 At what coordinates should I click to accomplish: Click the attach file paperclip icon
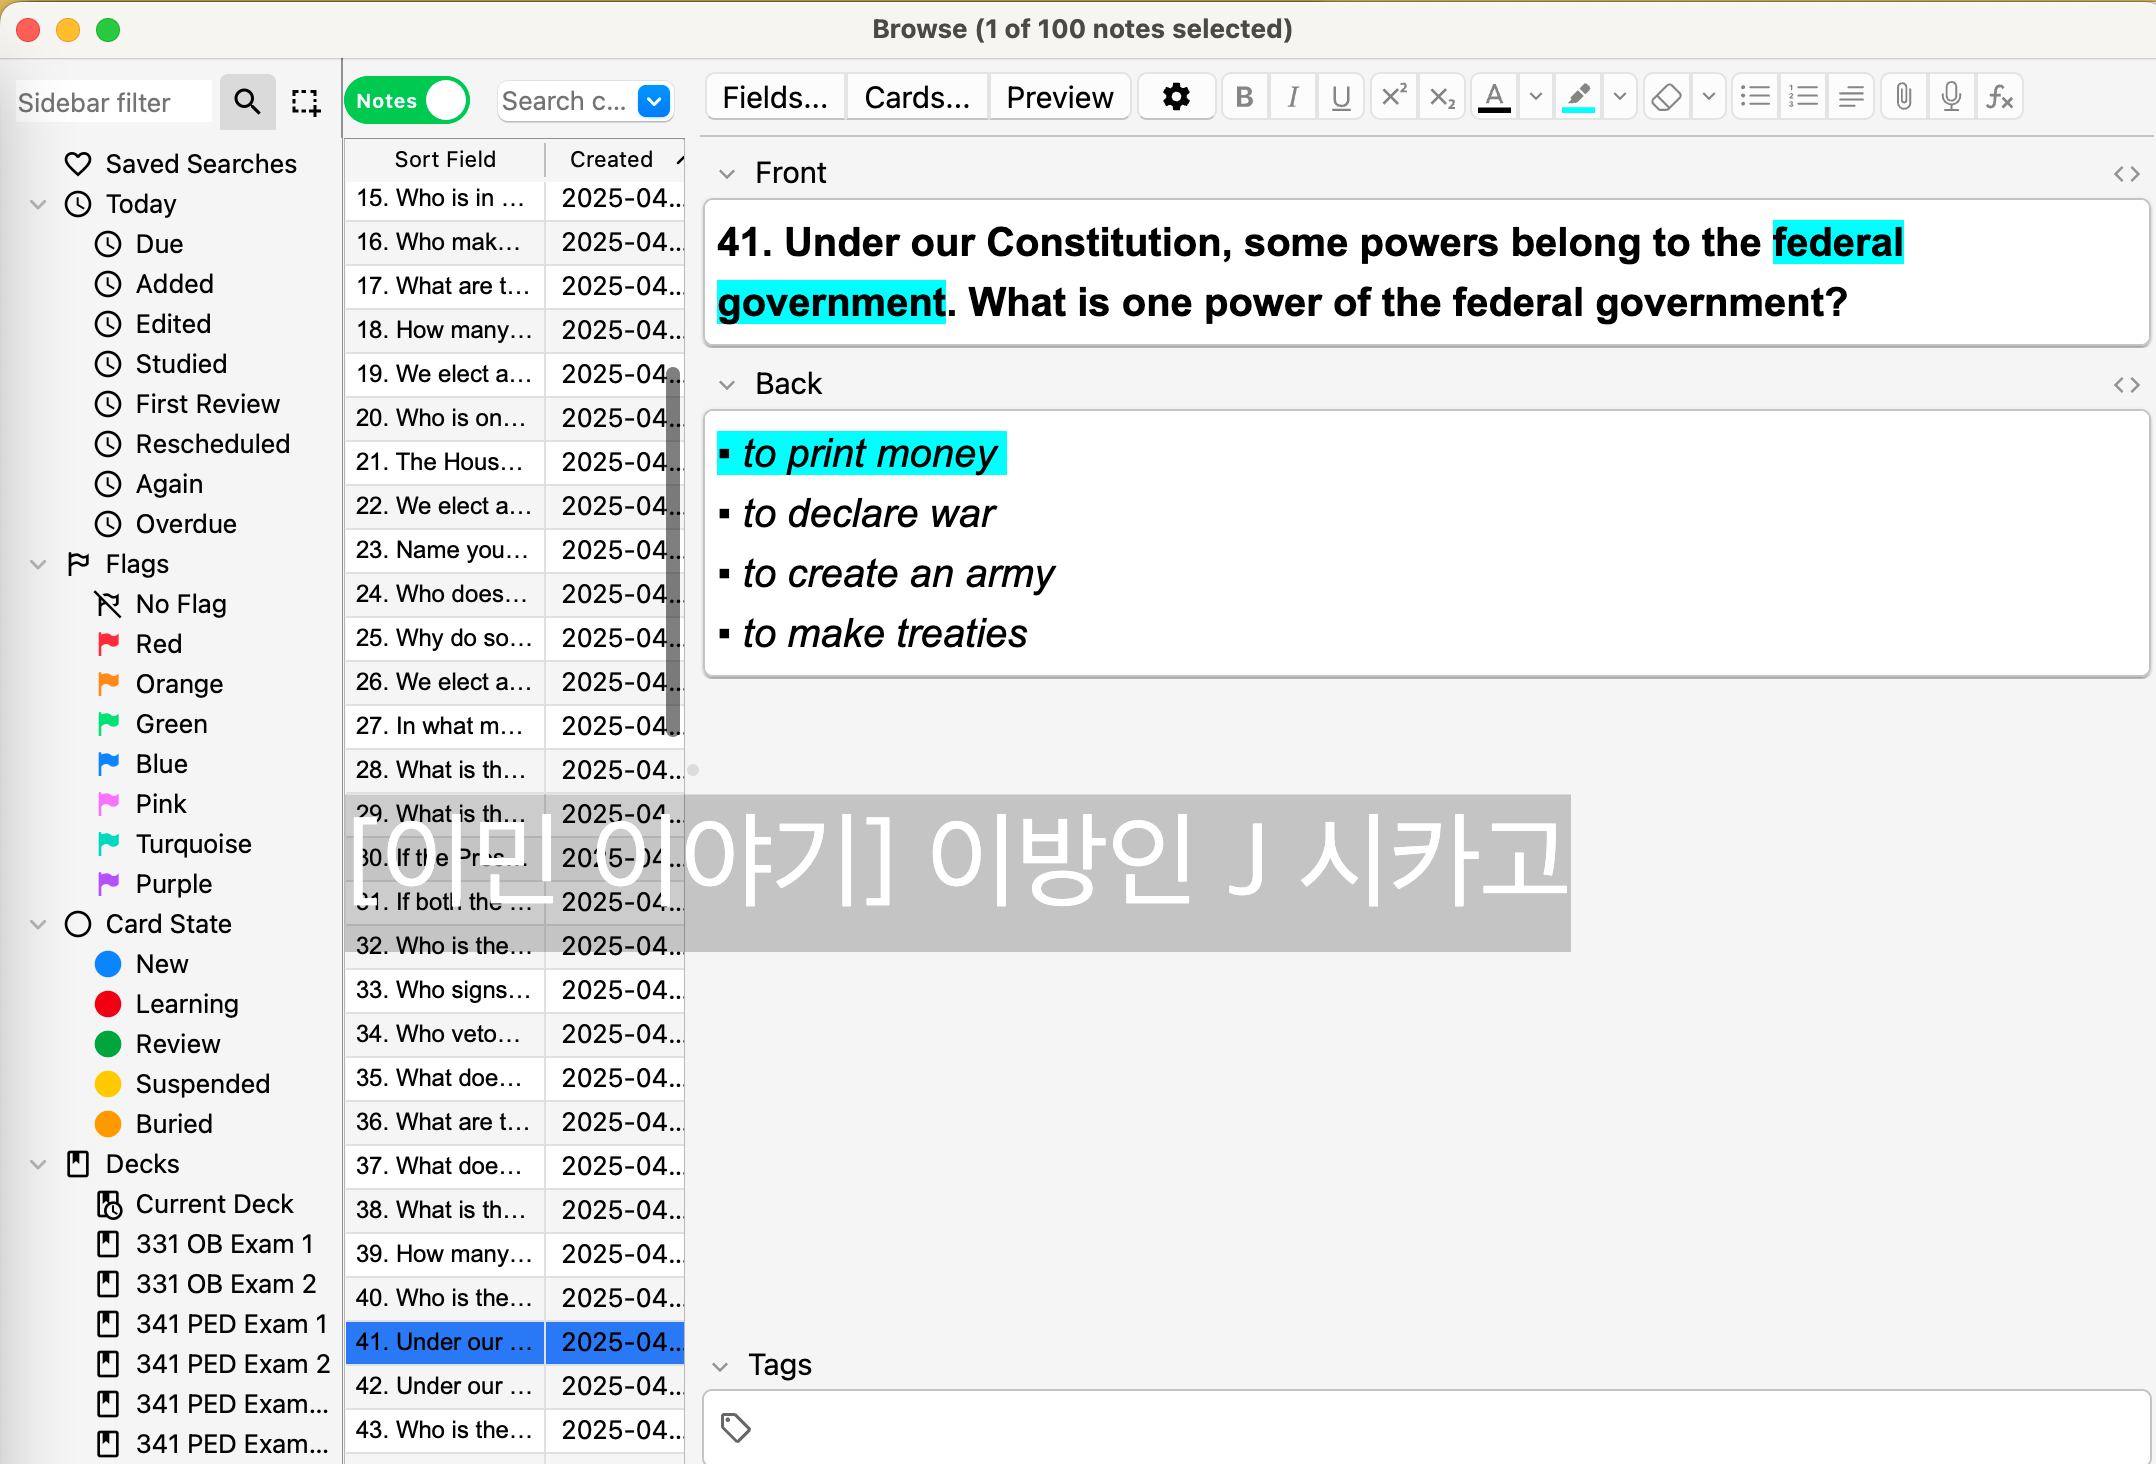1903,97
